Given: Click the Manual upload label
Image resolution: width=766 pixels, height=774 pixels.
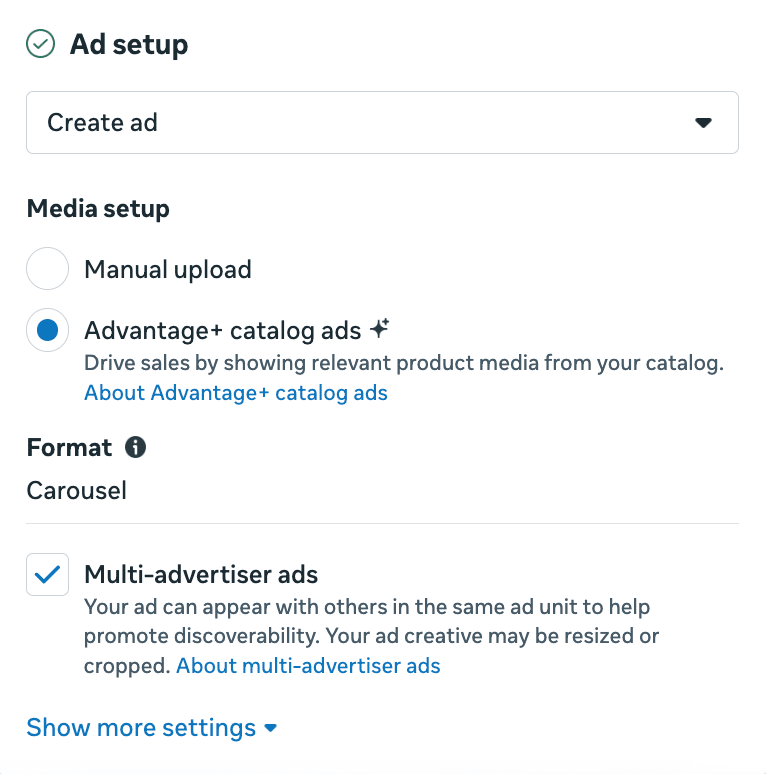Looking at the screenshot, I should [168, 270].
